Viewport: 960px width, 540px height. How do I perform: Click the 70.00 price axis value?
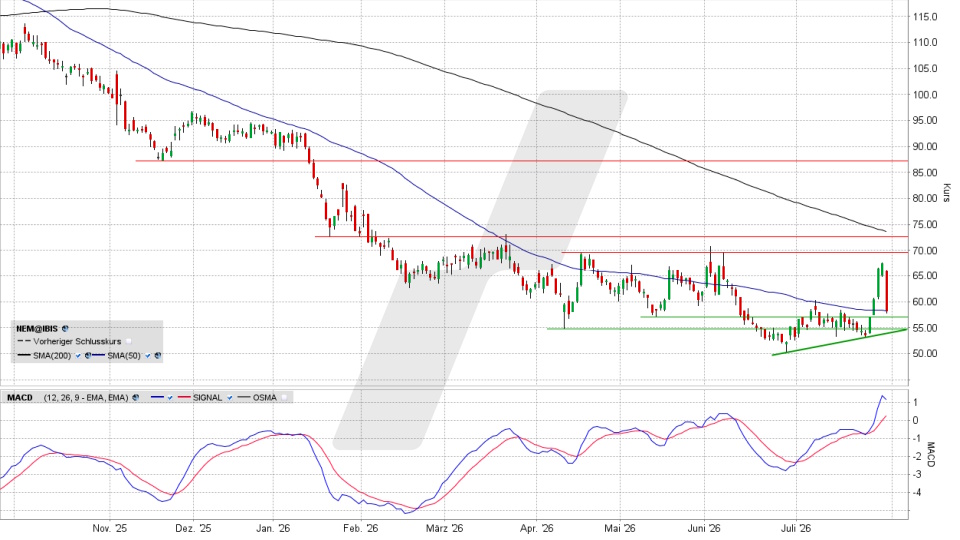pyautogui.click(x=925, y=250)
